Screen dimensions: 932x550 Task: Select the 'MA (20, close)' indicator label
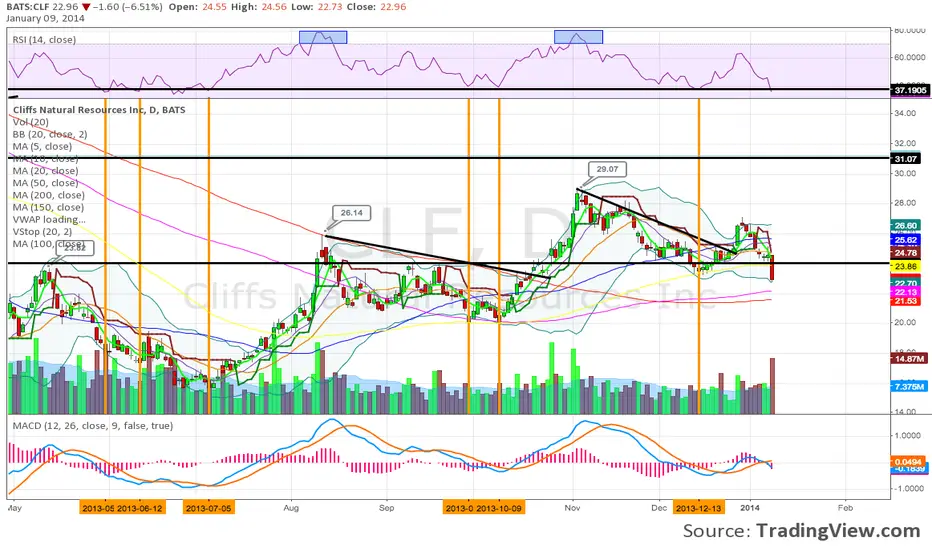pyautogui.click(x=45, y=171)
